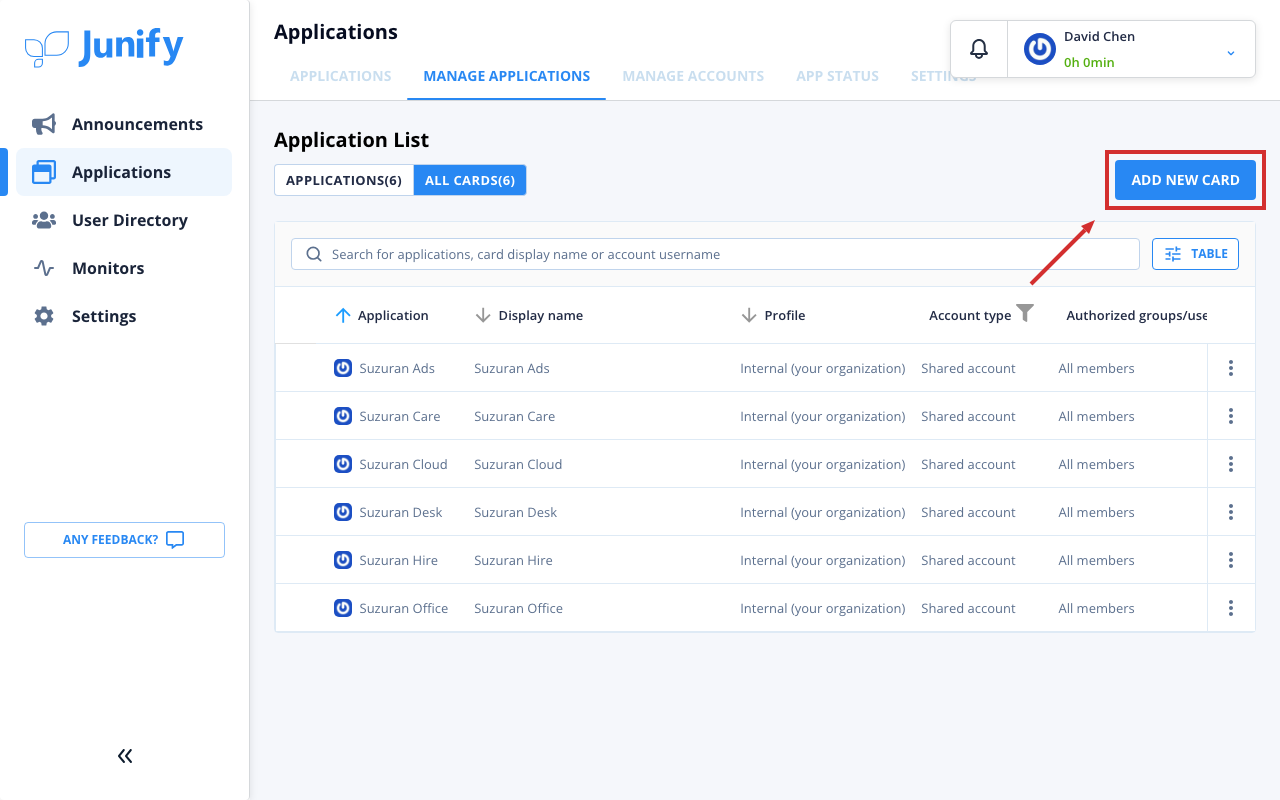The width and height of the screenshot is (1280, 800).
Task: Click the Suzuran Office app icon
Action: (343, 608)
